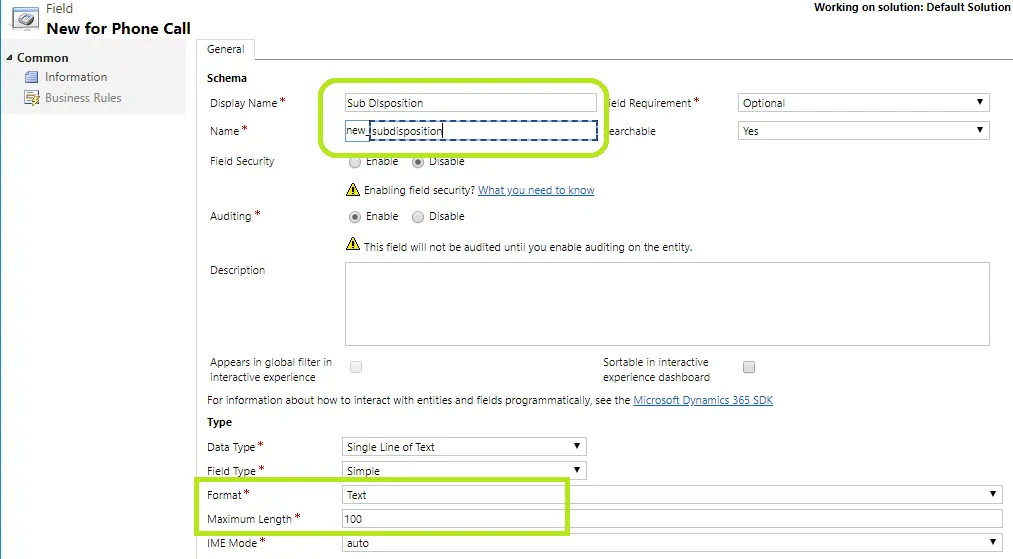This screenshot has height=559, width=1013.
Task: Click the Business Rules icon in sidebar
Action: point(31,98)
